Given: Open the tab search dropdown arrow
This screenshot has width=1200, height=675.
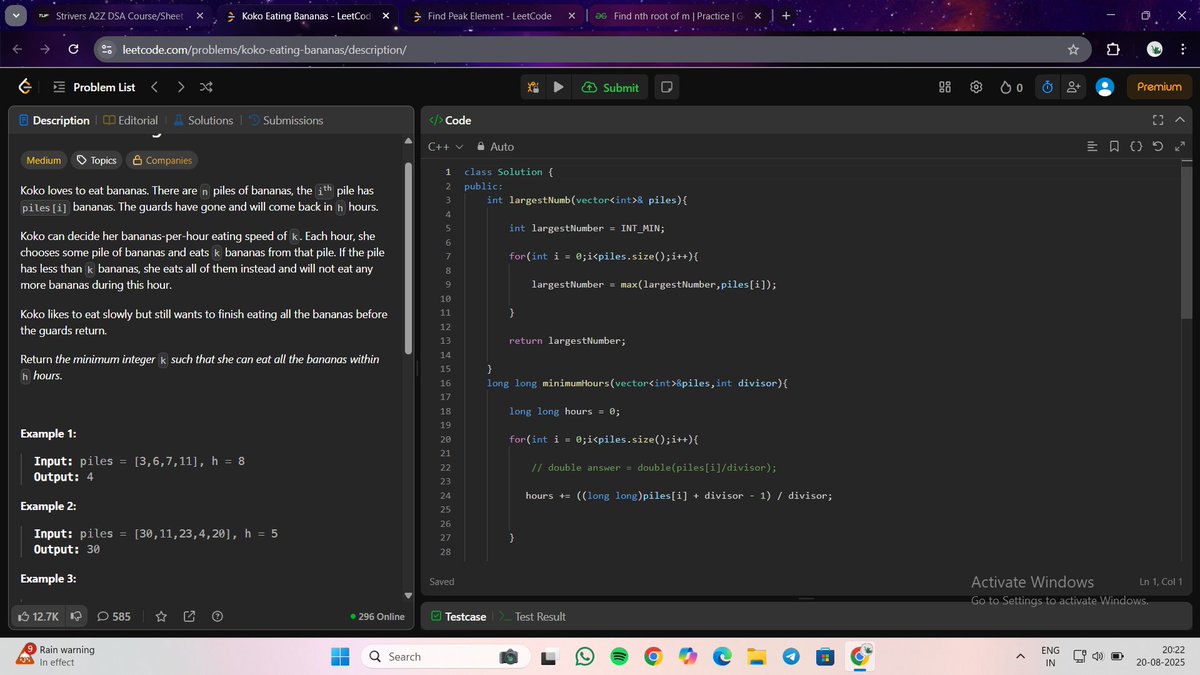Looking at the screenshot, I should [14, 16].
